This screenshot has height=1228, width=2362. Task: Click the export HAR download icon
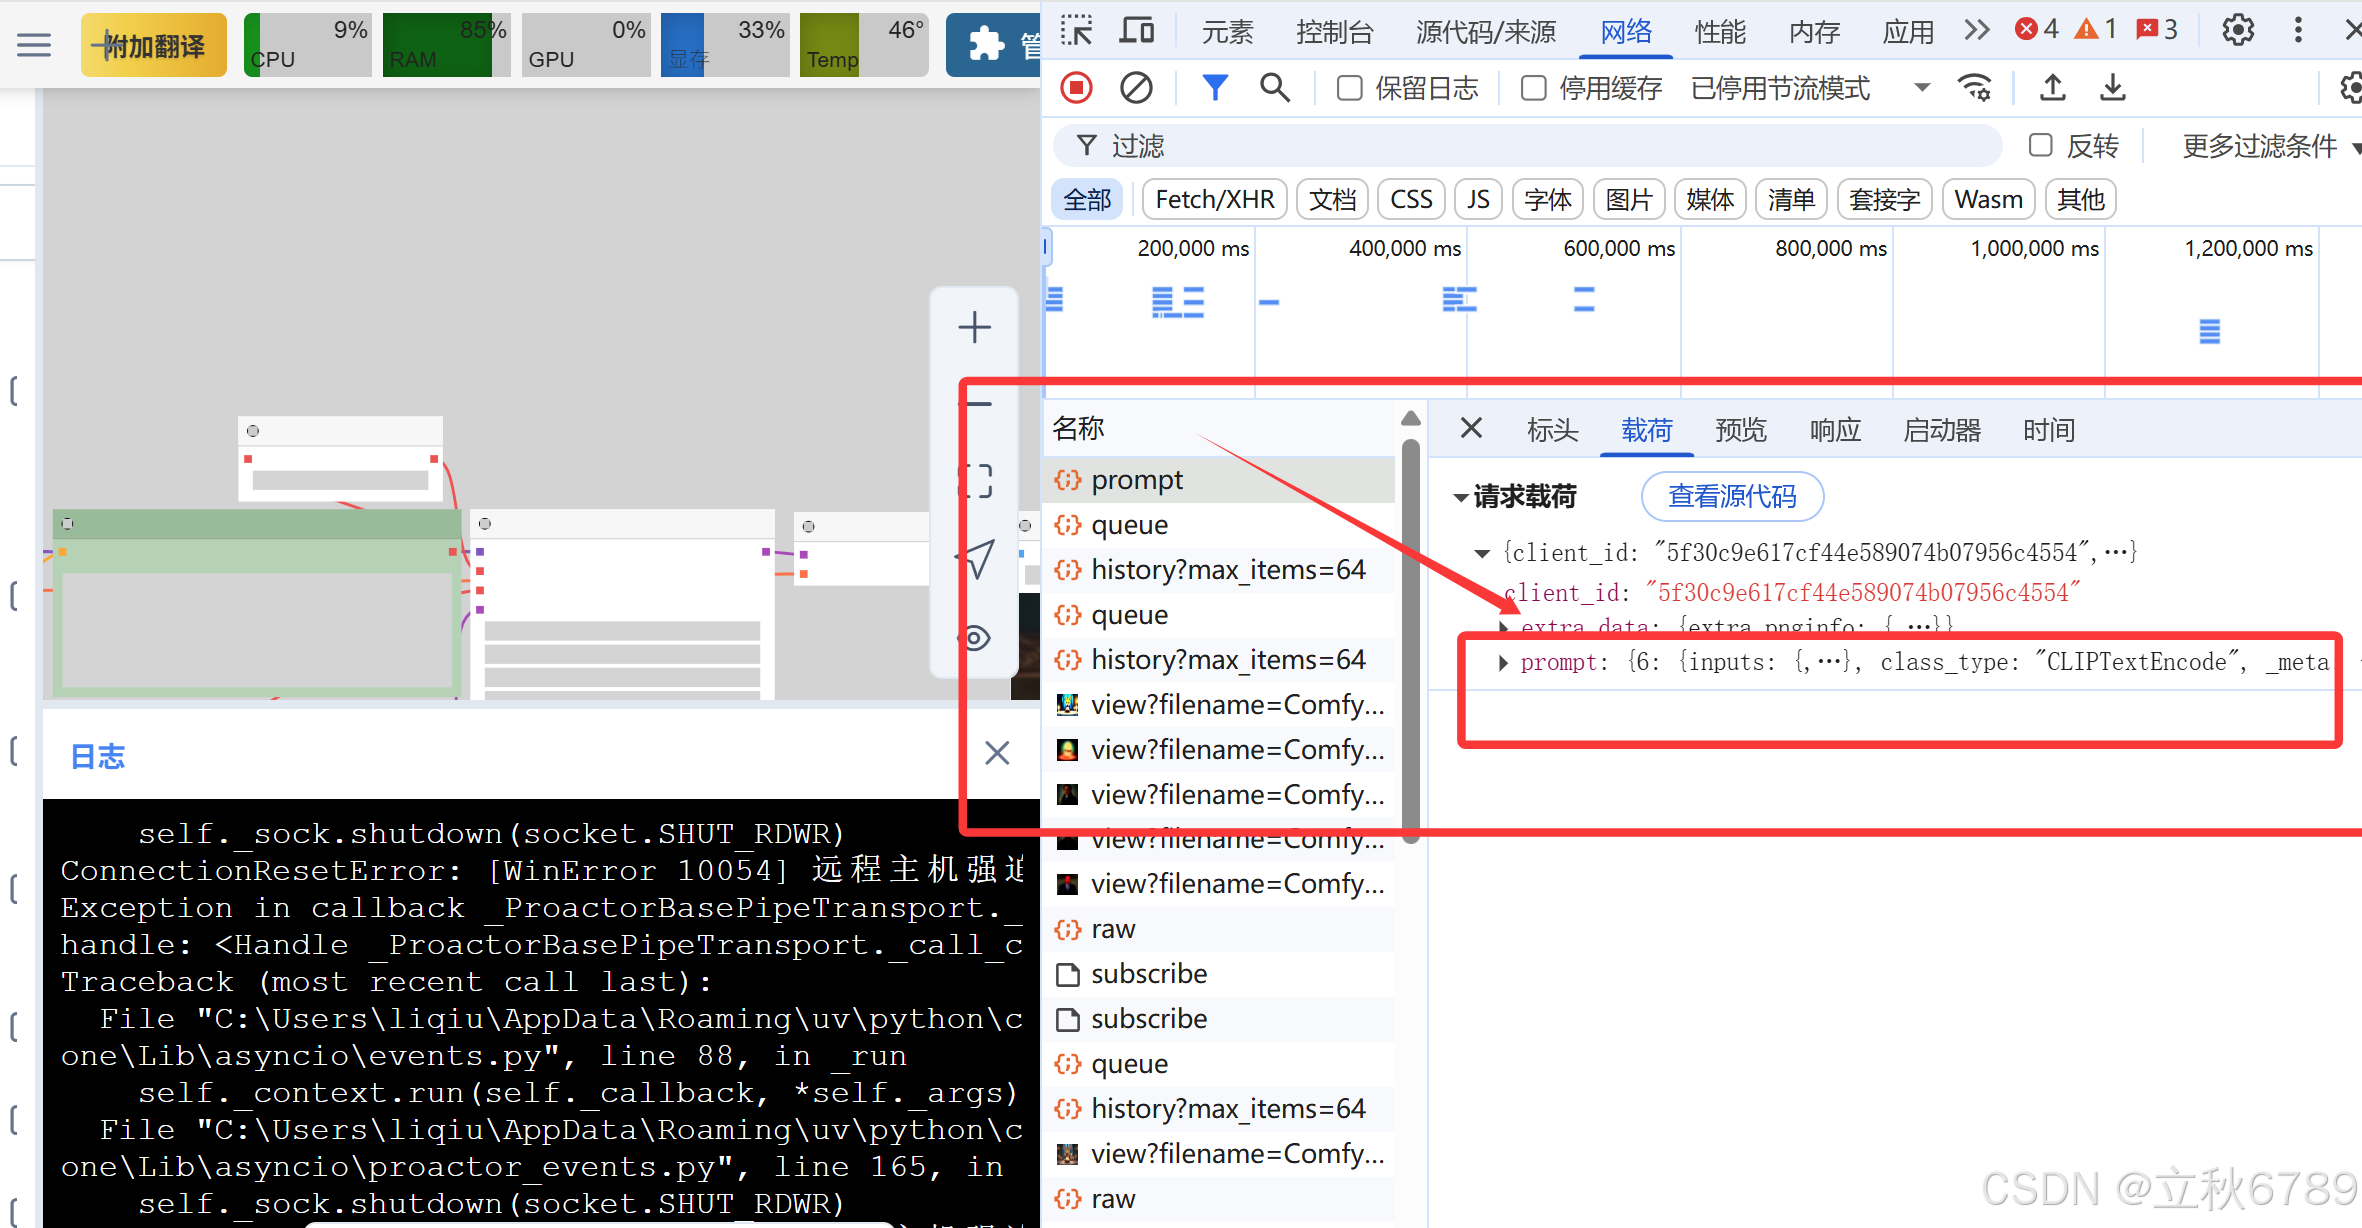[x=2112, y=88]
